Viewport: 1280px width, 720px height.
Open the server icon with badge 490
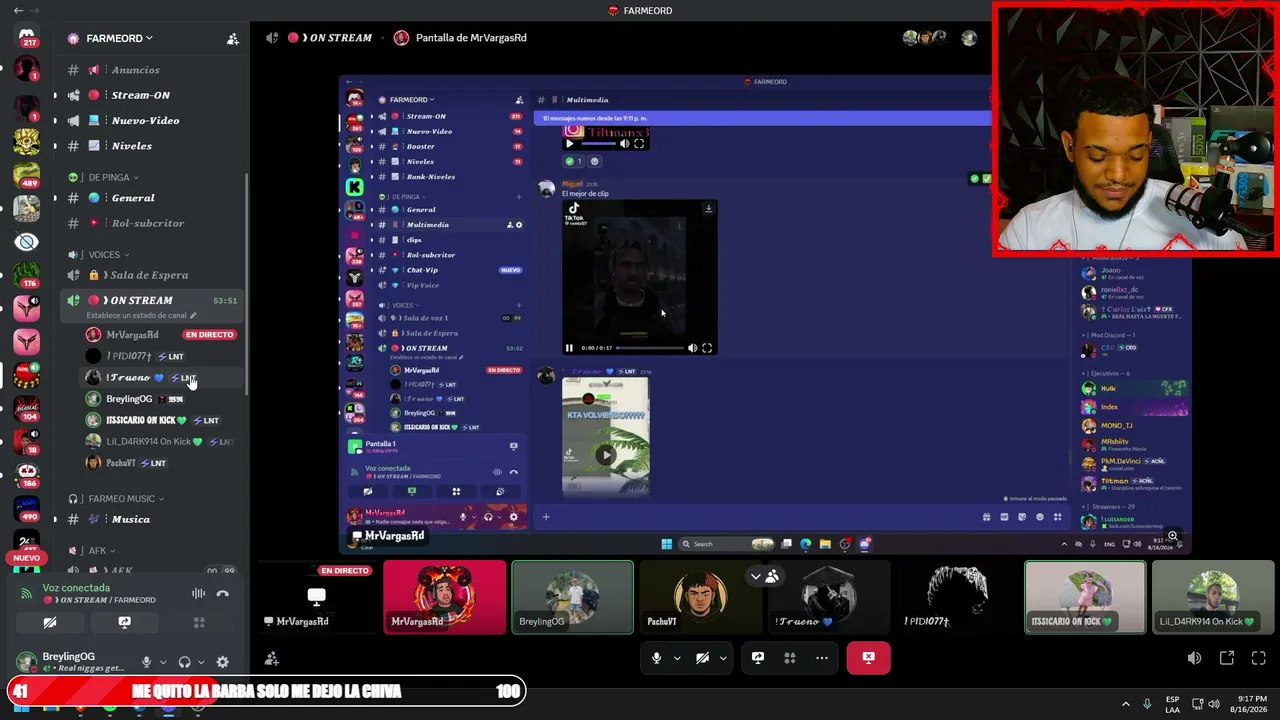click(x=27, y=508)
